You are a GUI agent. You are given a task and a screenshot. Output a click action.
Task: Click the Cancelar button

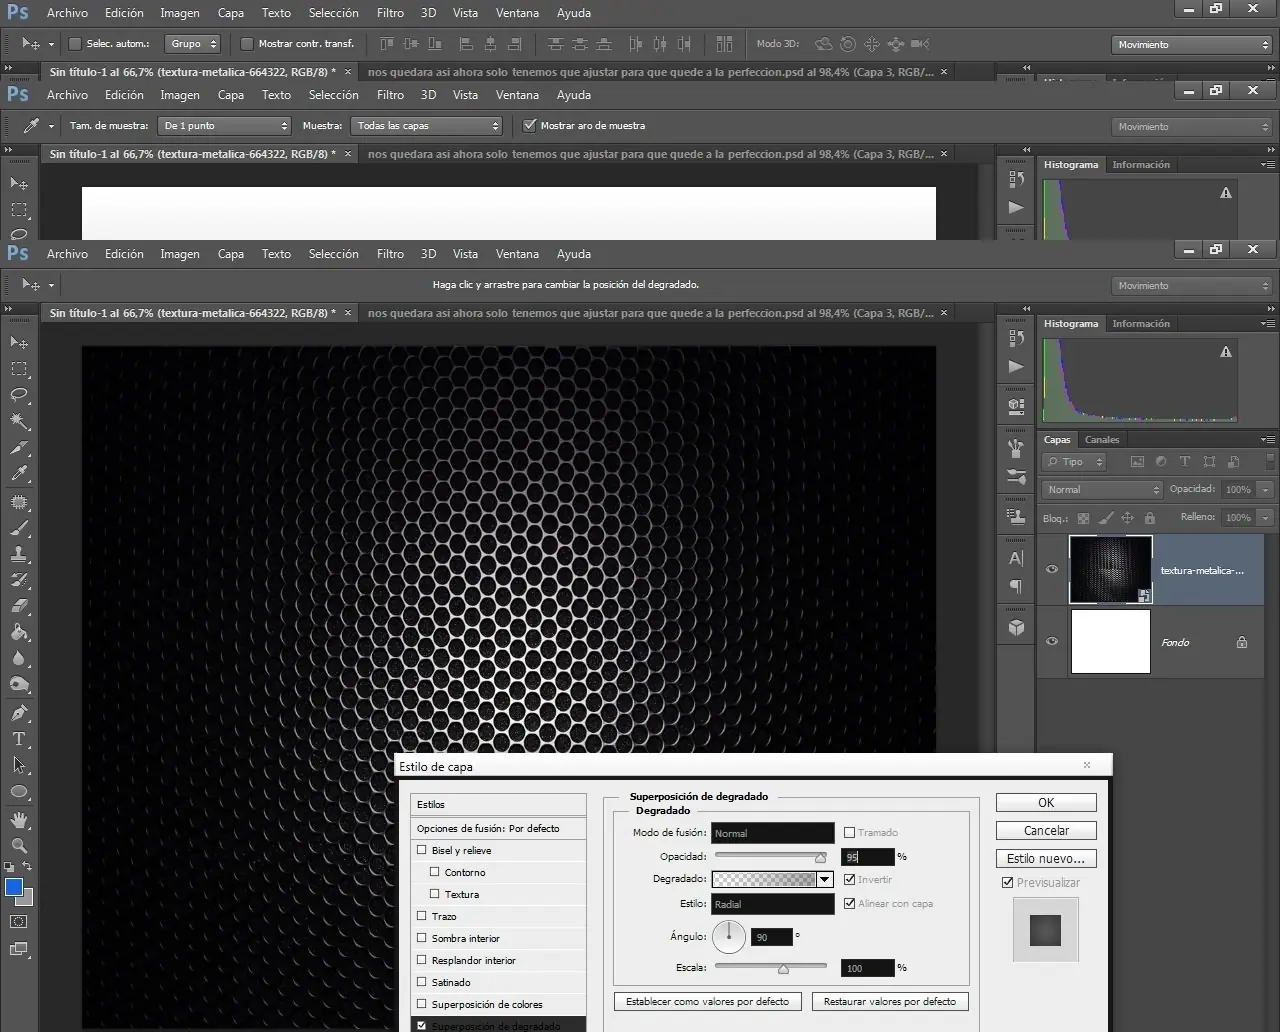click(1046, 831)
